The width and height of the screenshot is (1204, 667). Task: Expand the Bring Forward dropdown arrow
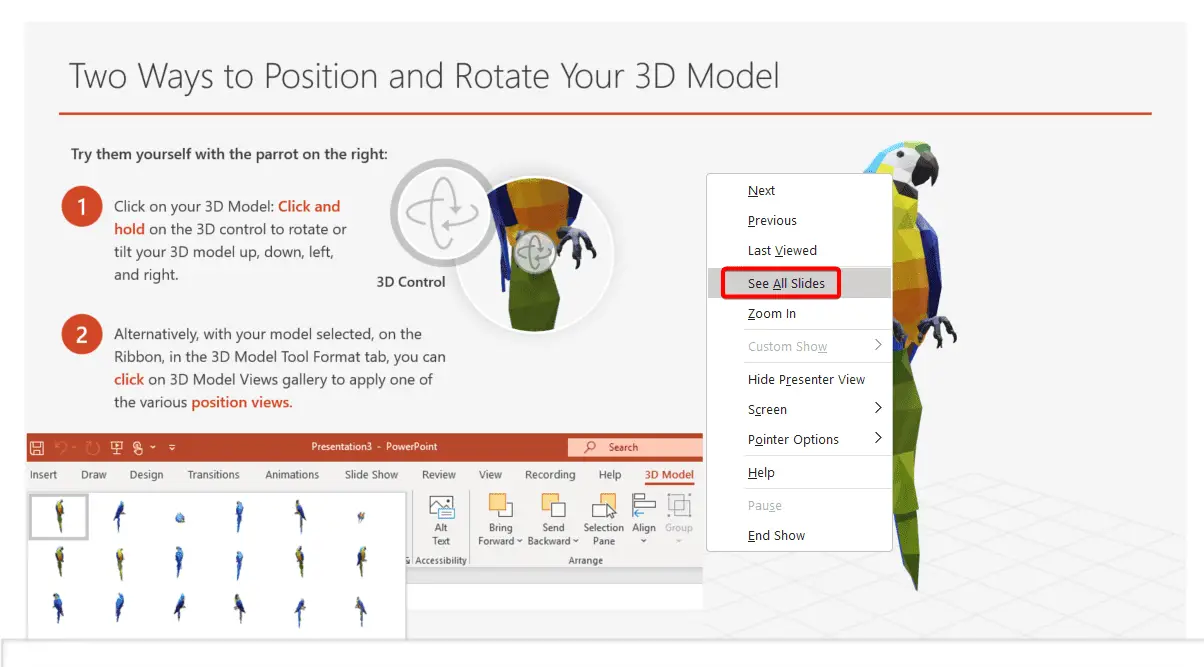coord(519,542)
